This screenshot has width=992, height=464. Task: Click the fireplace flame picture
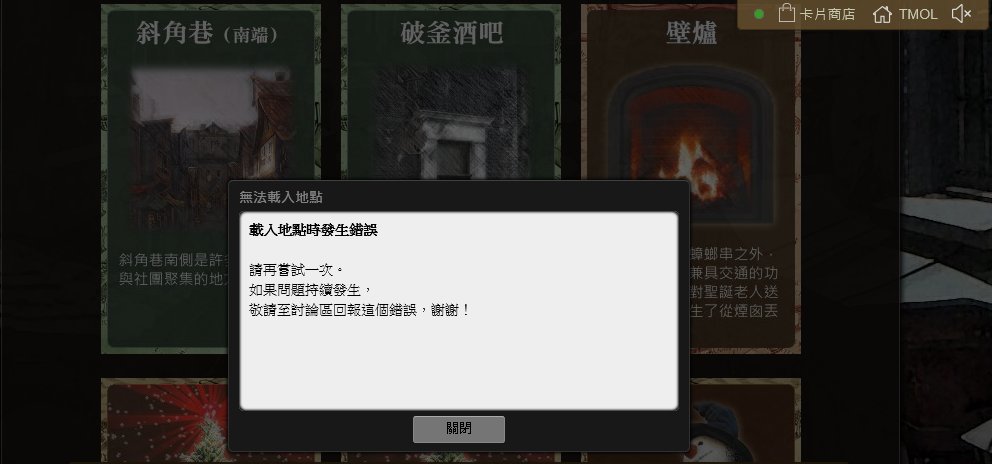pos(691,143)
